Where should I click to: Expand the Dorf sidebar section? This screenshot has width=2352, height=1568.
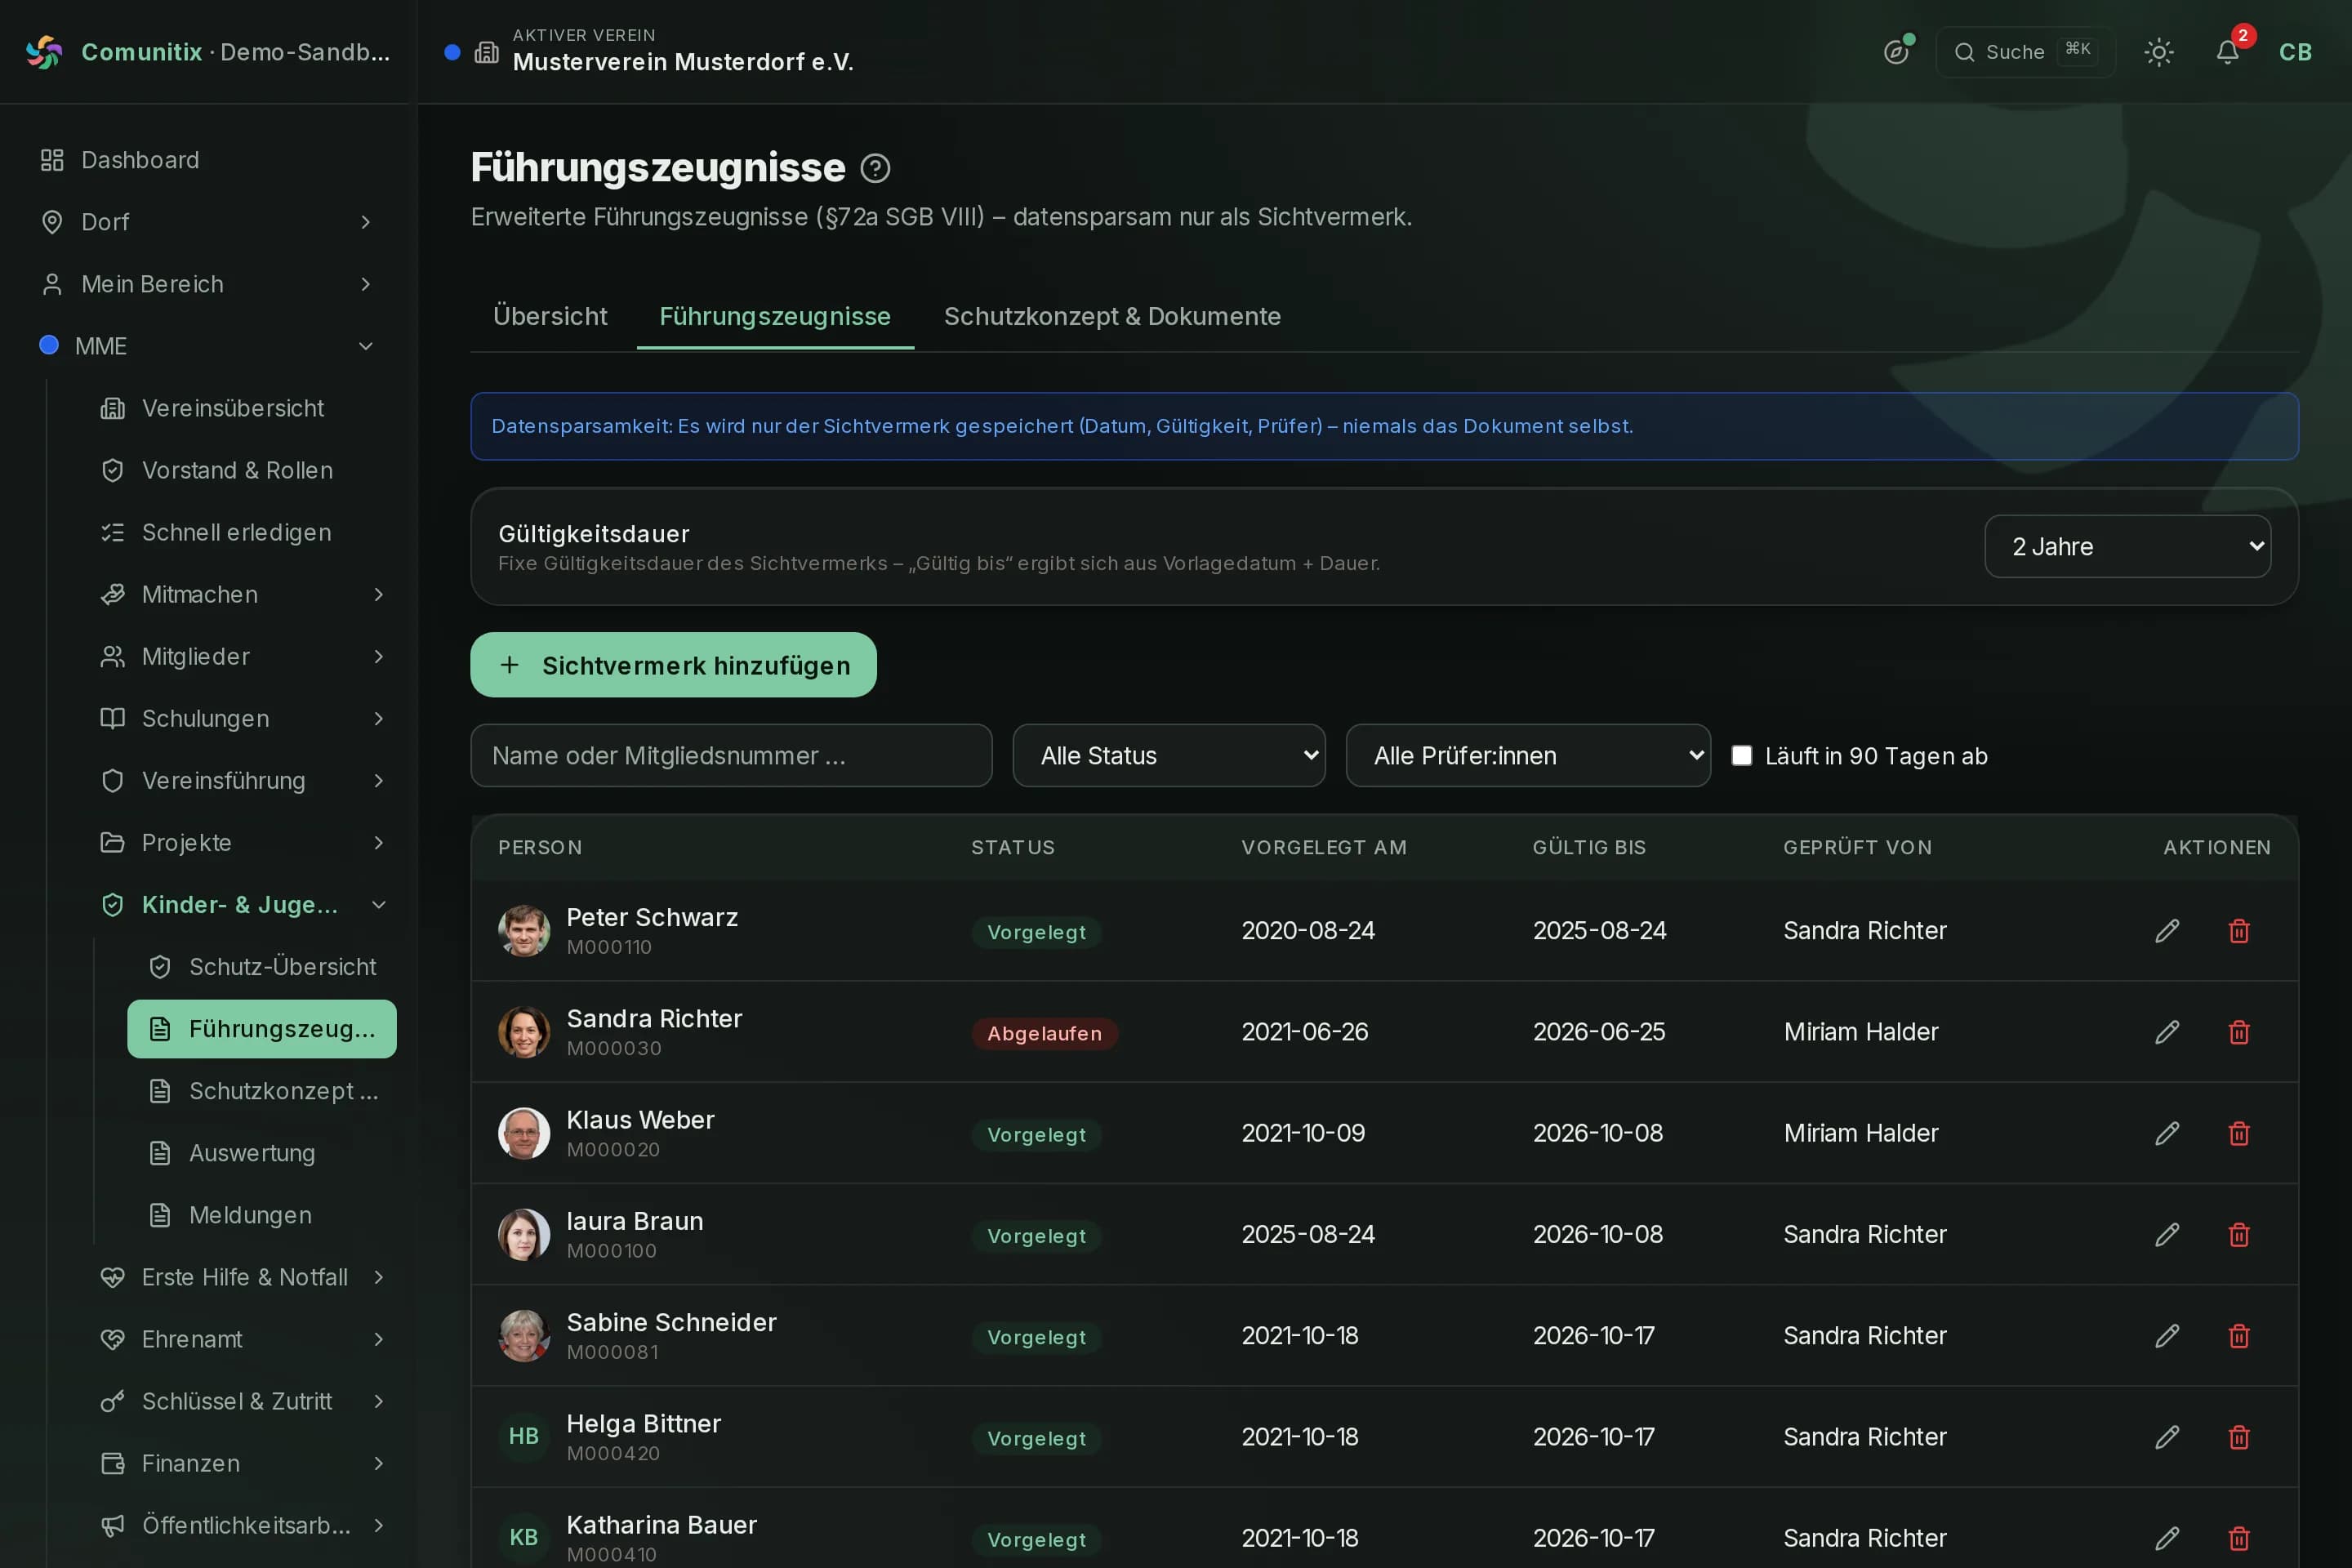208,222
